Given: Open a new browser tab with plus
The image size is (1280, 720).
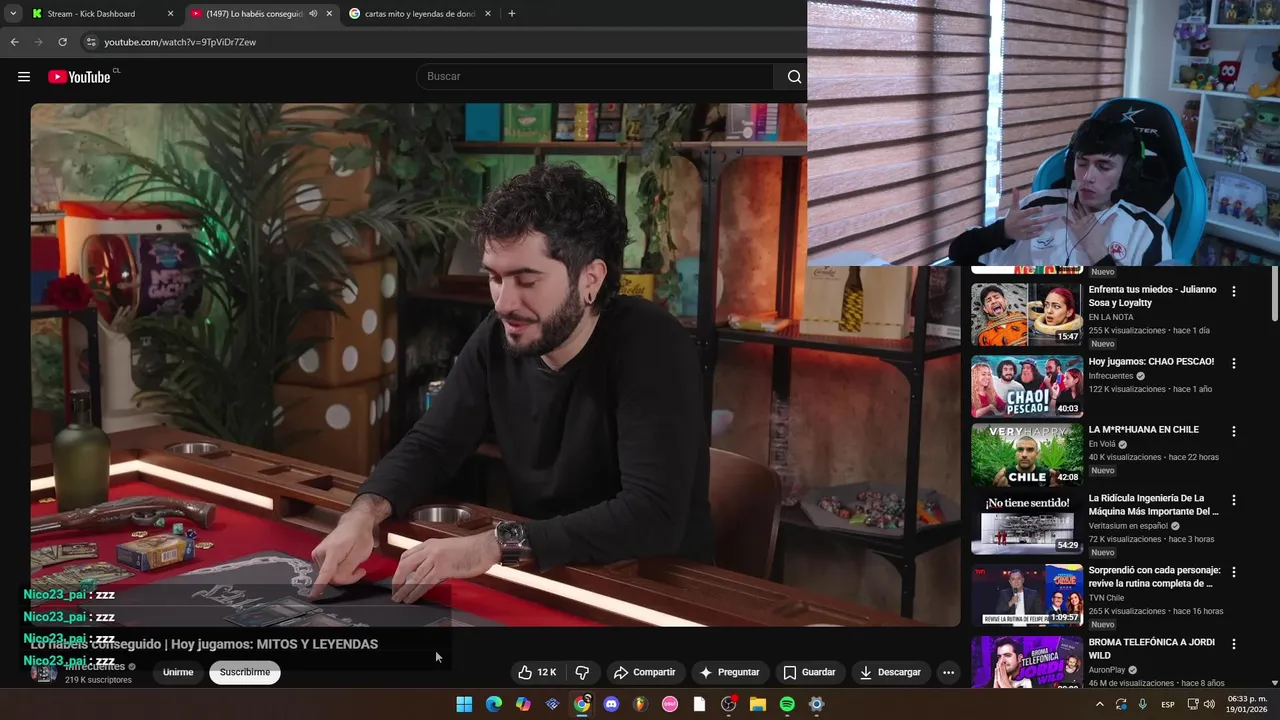Looking at the screenshot, I should [x=512, y=14].
